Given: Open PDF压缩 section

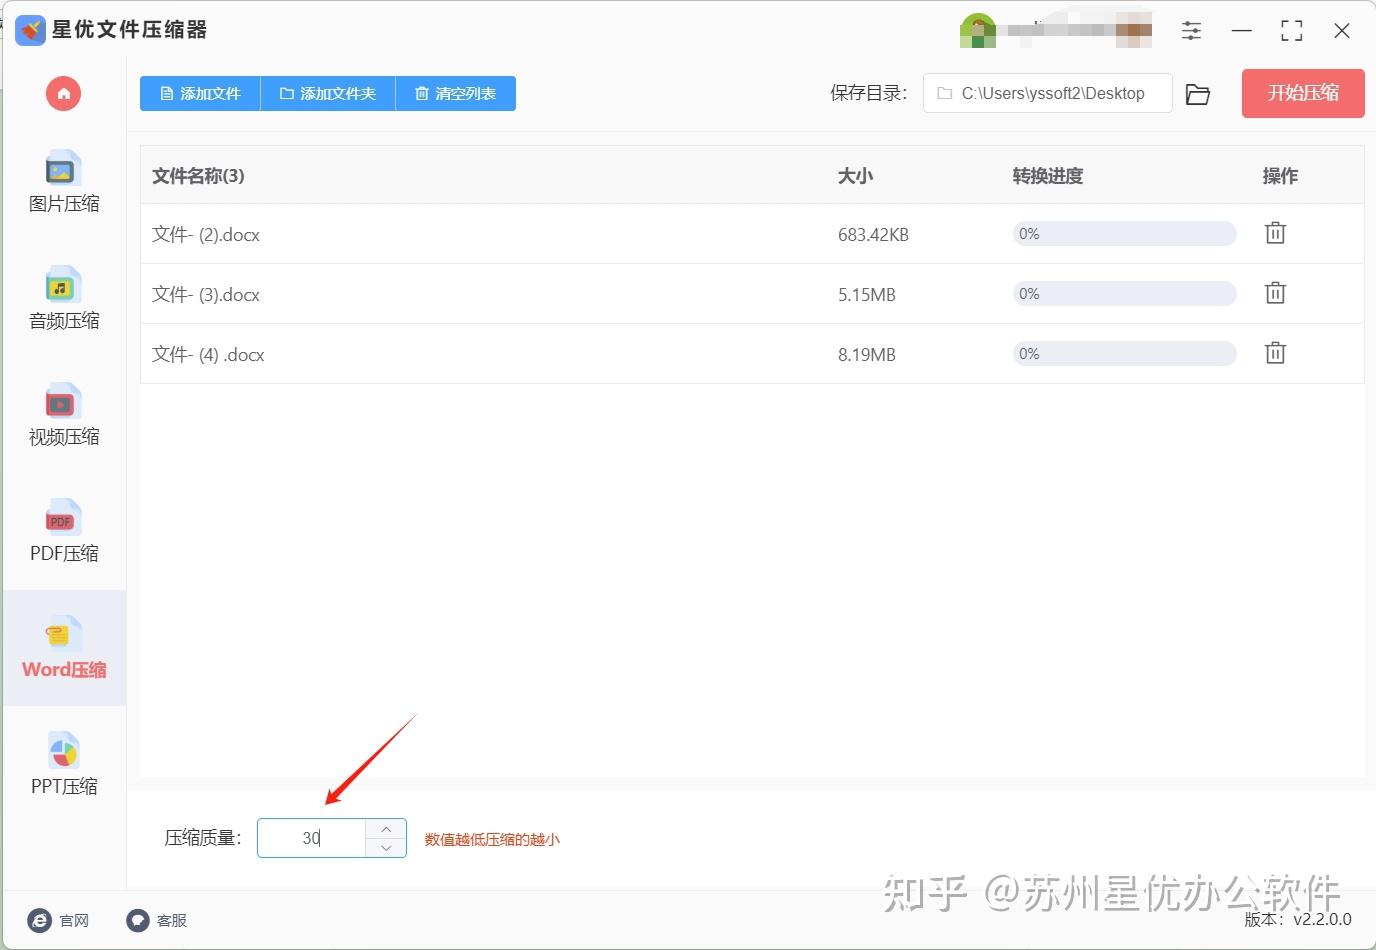Looking at the screenshot, I should pos(64,531).
